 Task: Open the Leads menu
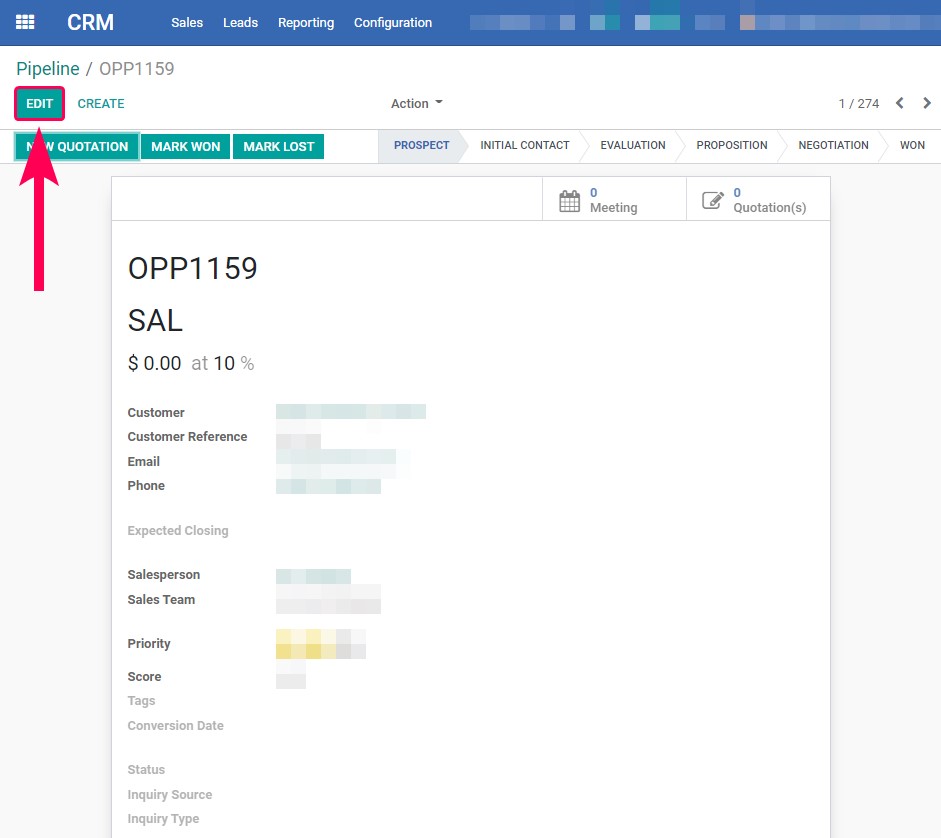coord(240,22)
